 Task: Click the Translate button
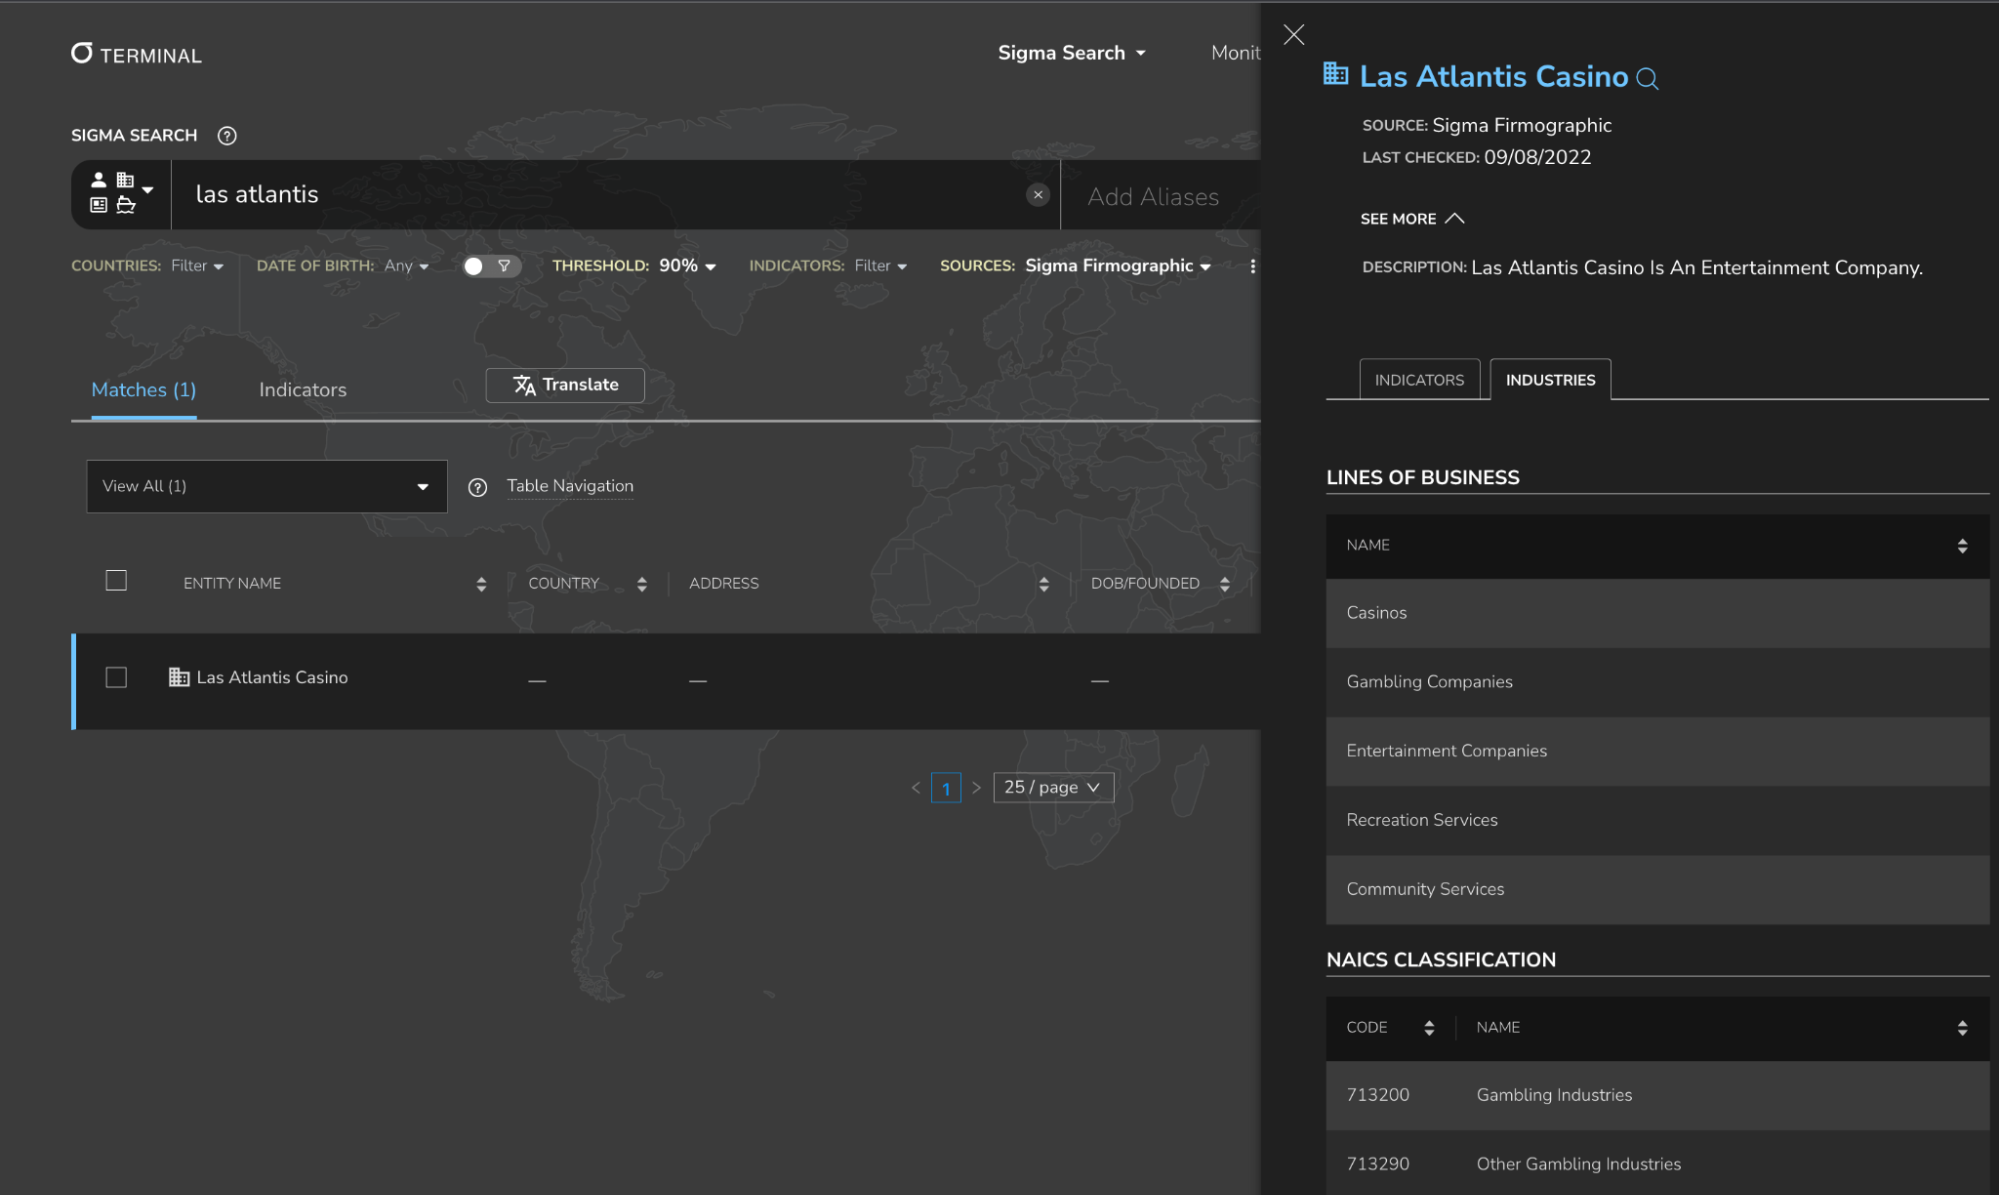click(565, 385)
